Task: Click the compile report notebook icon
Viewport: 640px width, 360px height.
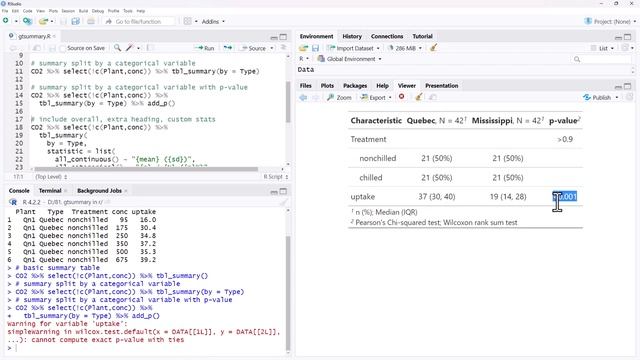Action: (150, 48)
